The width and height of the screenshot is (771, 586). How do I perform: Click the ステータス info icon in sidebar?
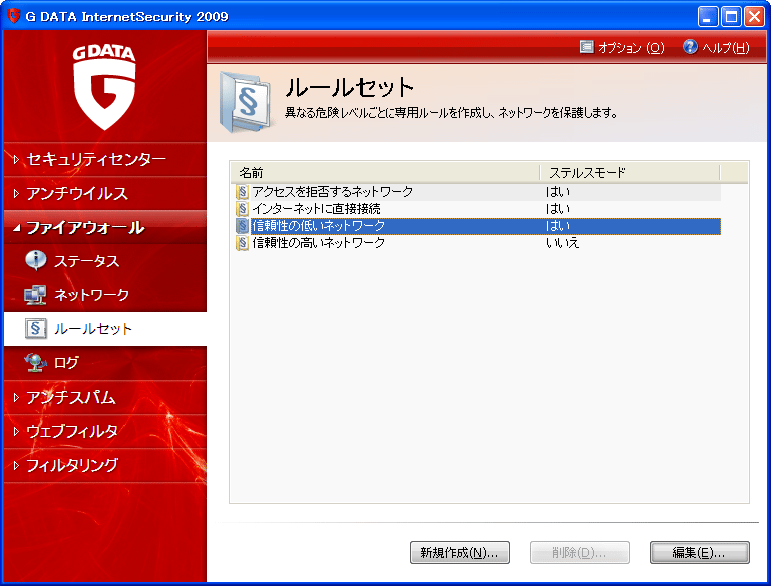click(36, 261)
